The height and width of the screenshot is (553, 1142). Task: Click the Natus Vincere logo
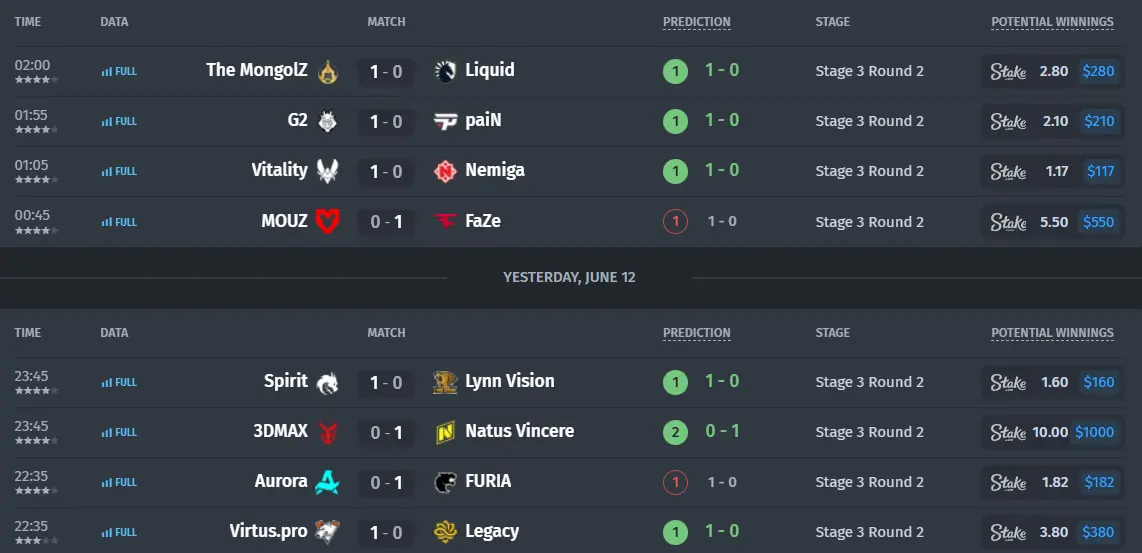click(x=445, y=432)
